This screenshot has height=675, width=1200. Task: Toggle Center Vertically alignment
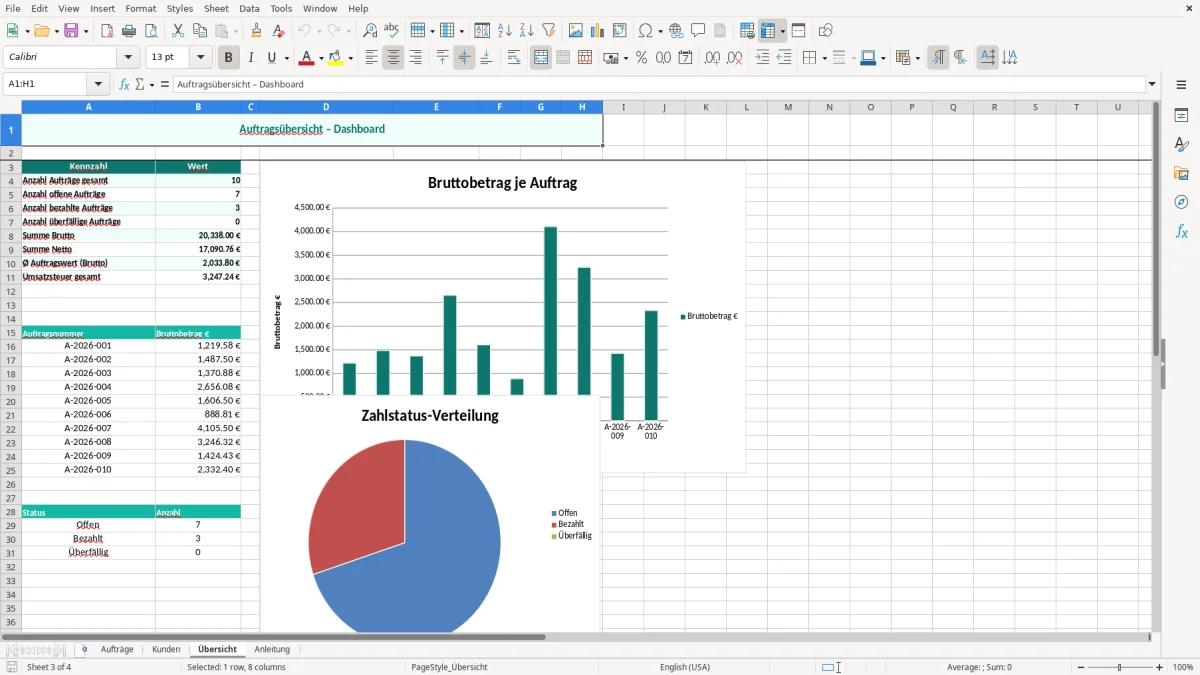(464, 58)
